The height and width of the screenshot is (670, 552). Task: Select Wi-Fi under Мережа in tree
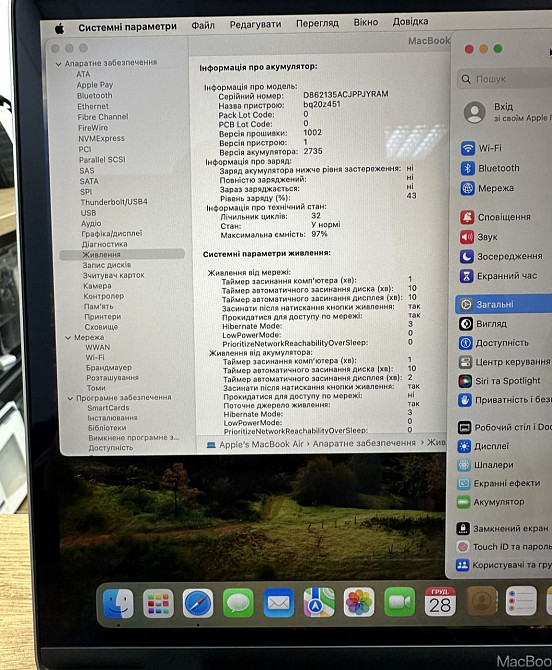pos(95,357)
